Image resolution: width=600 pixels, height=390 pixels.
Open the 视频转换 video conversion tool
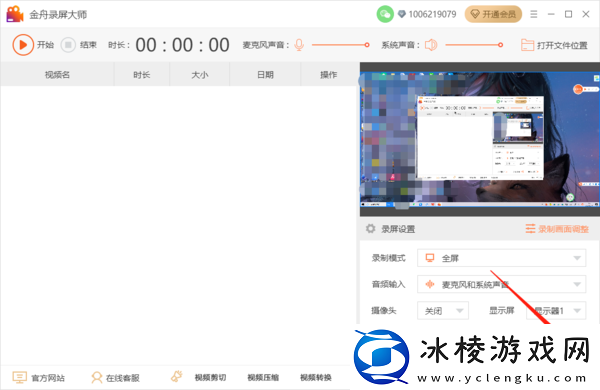pyautogui.click(x=316, y=378)
